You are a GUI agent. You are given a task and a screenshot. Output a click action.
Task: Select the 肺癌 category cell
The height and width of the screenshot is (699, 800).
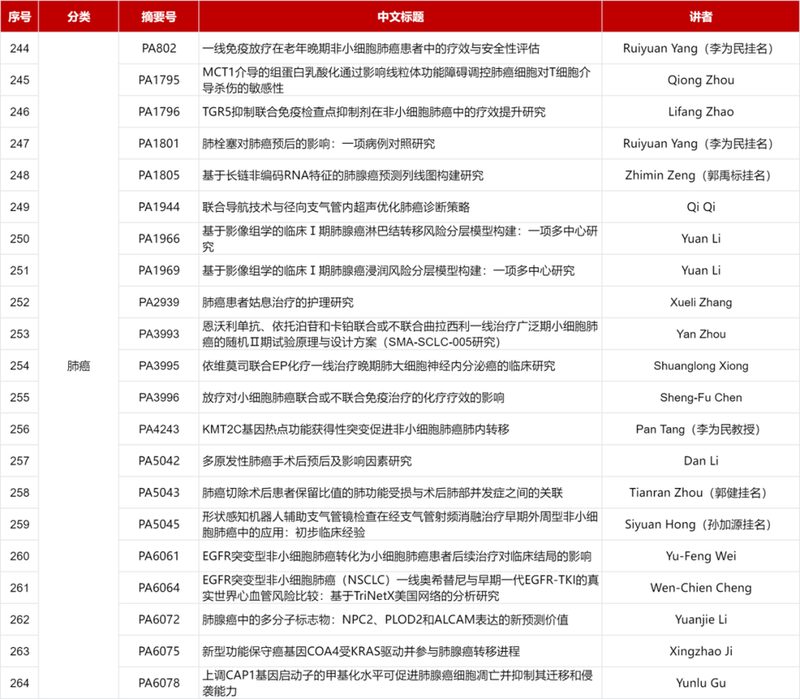(x=78, y=366)
